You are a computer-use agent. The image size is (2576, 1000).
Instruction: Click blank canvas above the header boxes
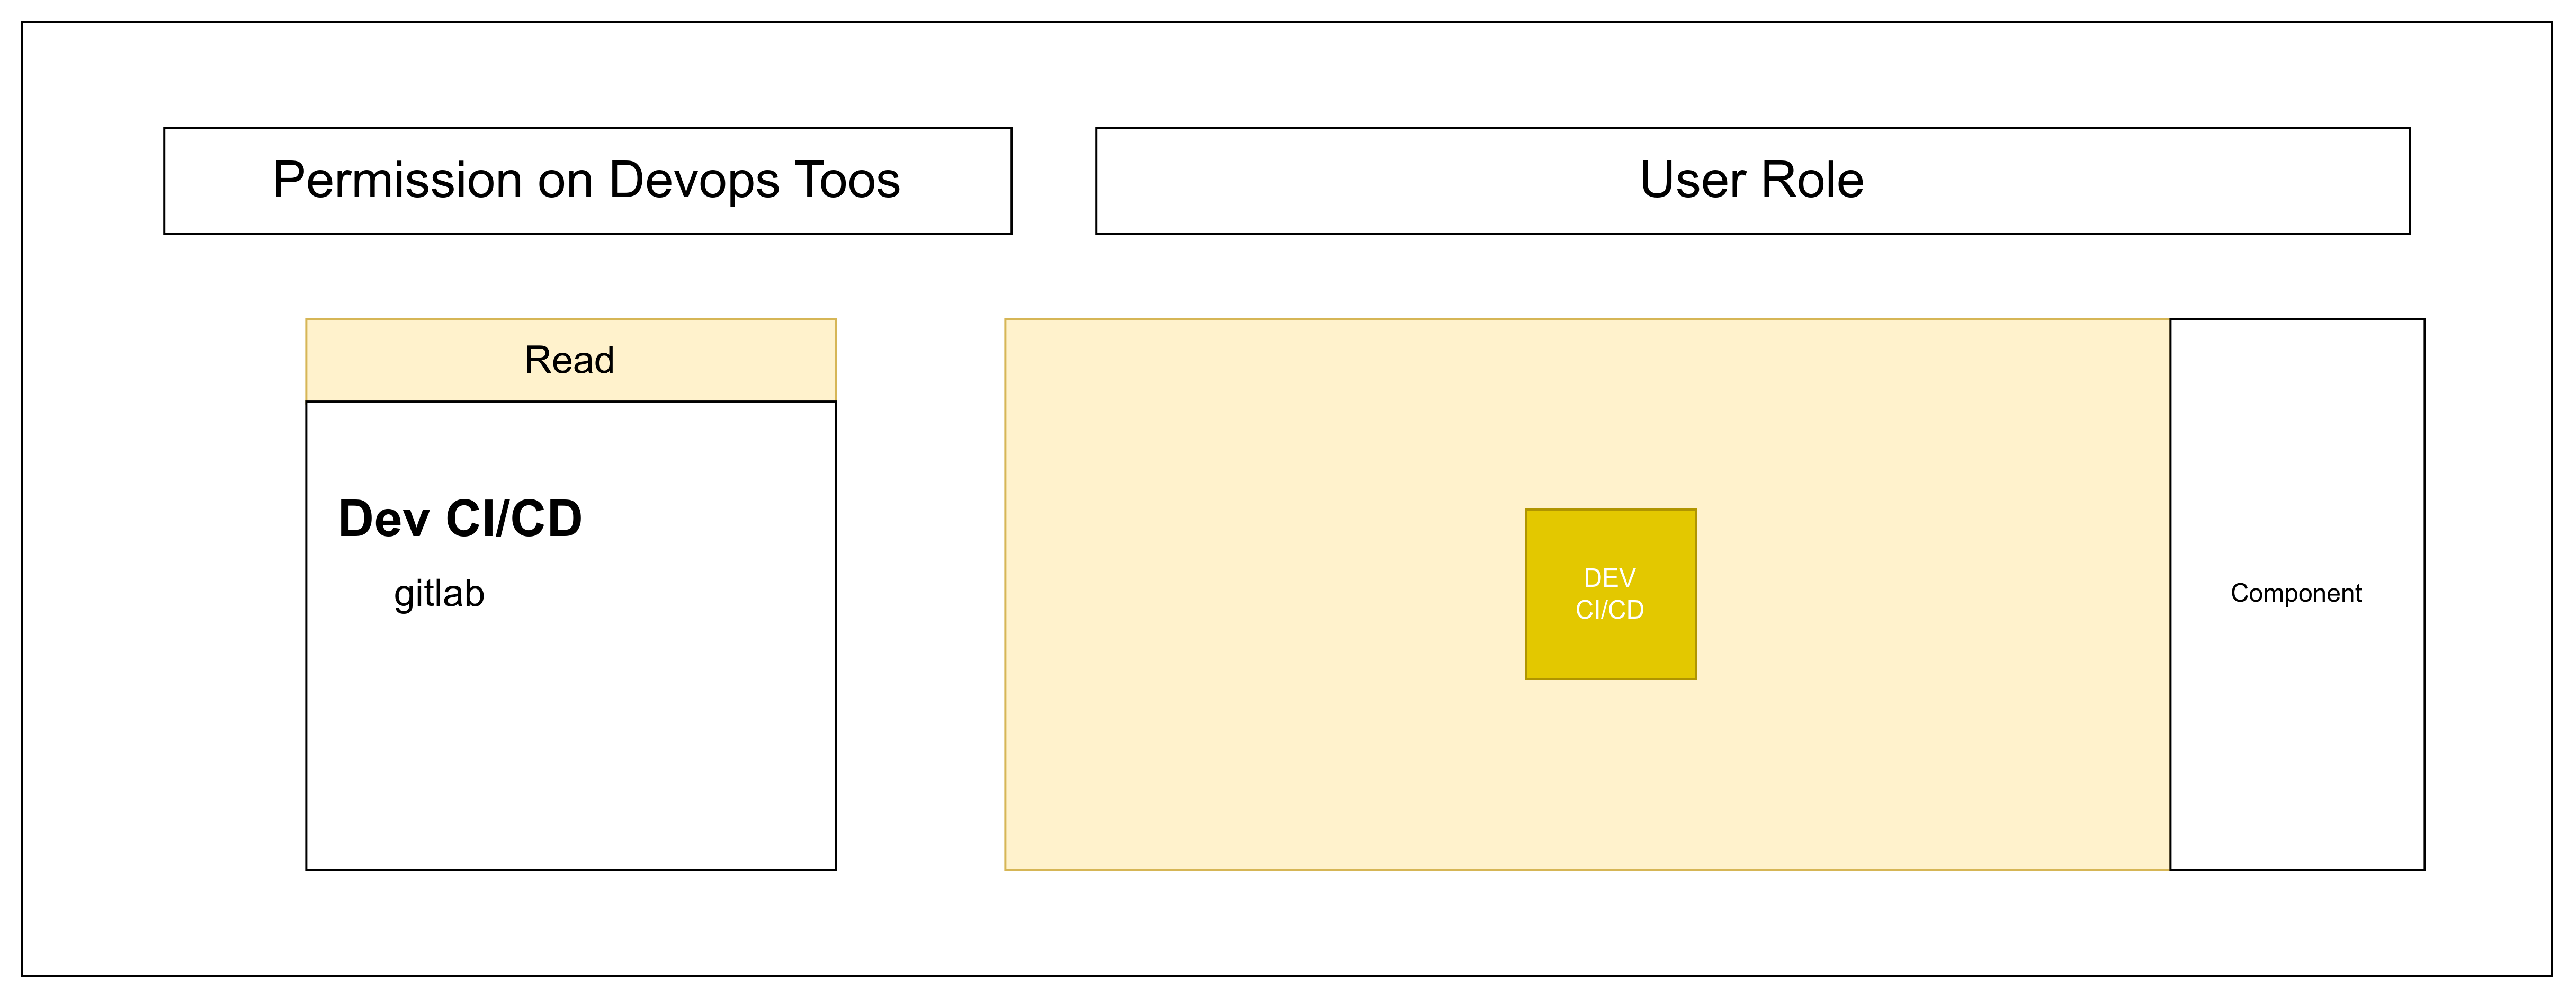pyautogui.click(x=1287, y=75)
